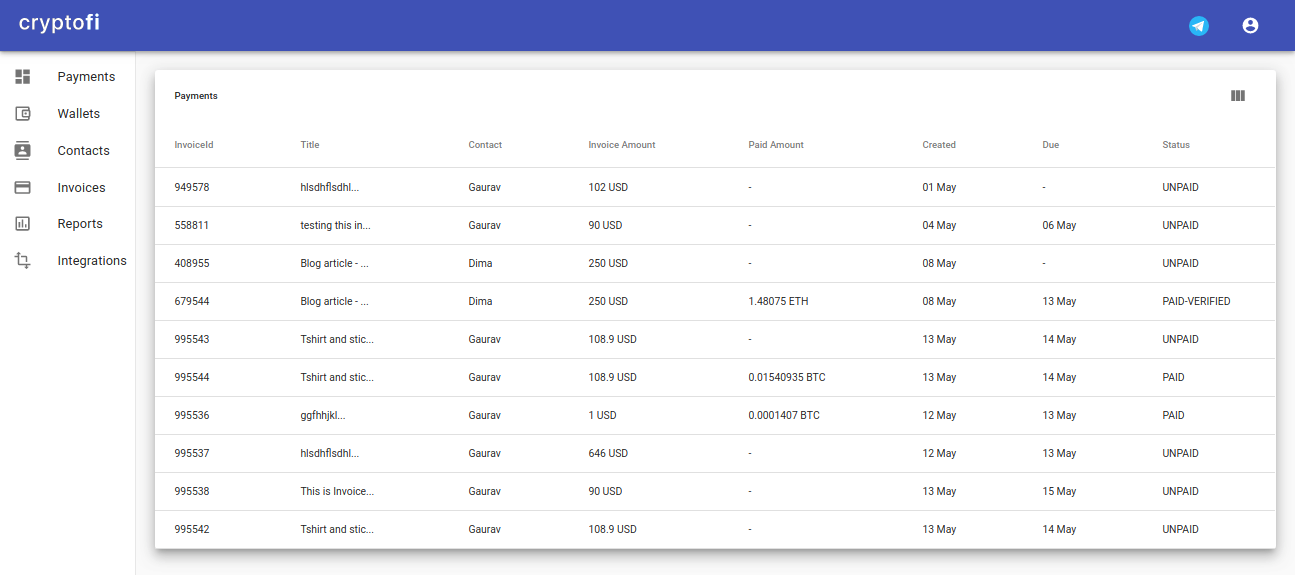Click the paid amount 1.48075 ETH
This screenshot has width=1295, height=575.
coord(778,302)
